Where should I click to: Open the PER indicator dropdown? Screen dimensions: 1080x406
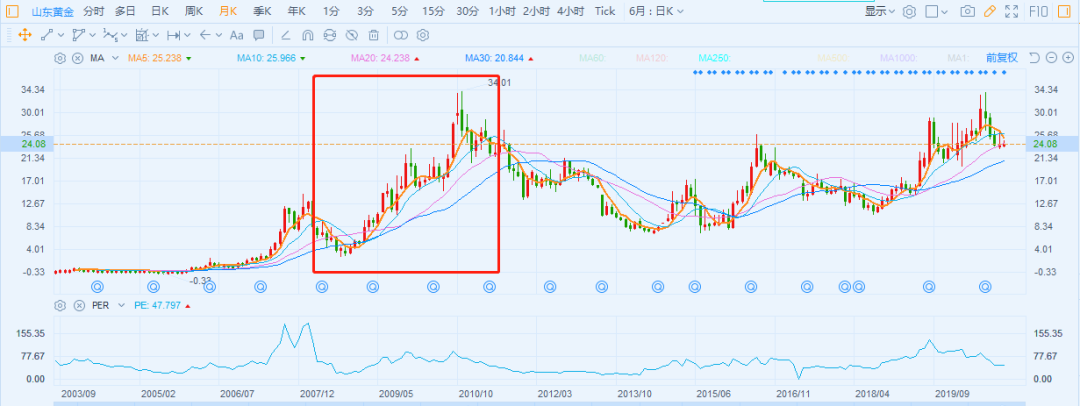click(122, 305)
